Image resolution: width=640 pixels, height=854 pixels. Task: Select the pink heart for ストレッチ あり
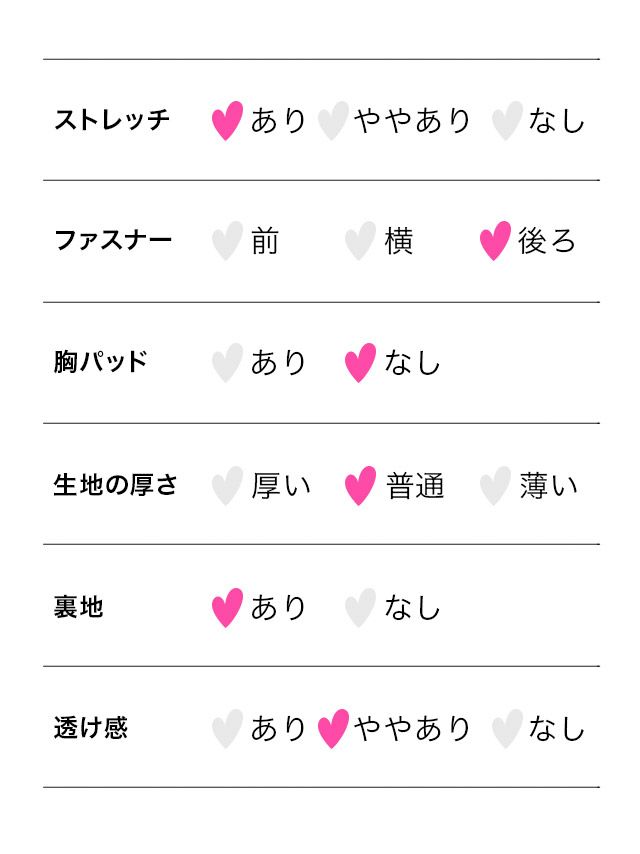pyautogui.click(x=227, y=120)
